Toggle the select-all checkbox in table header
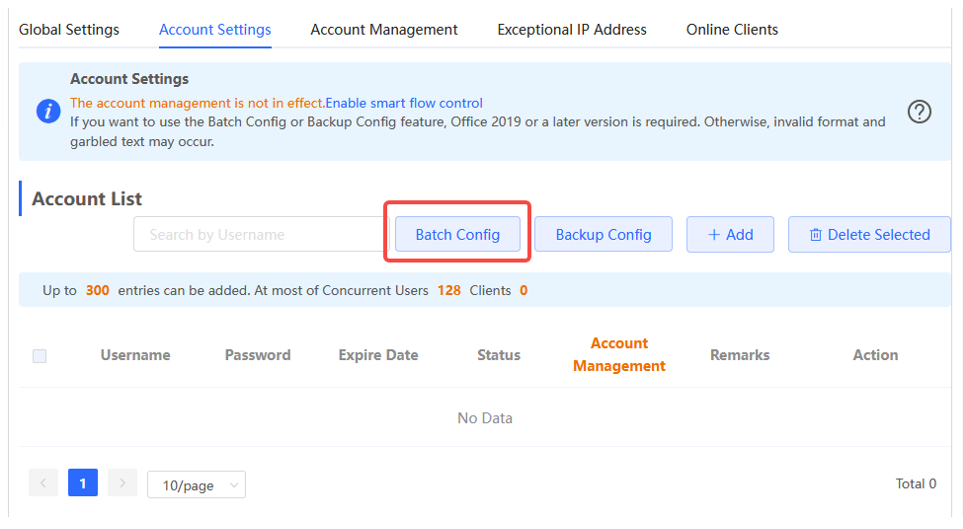This screenshot has width=963, height=529. pyautogui.click(x=40, y=356)
